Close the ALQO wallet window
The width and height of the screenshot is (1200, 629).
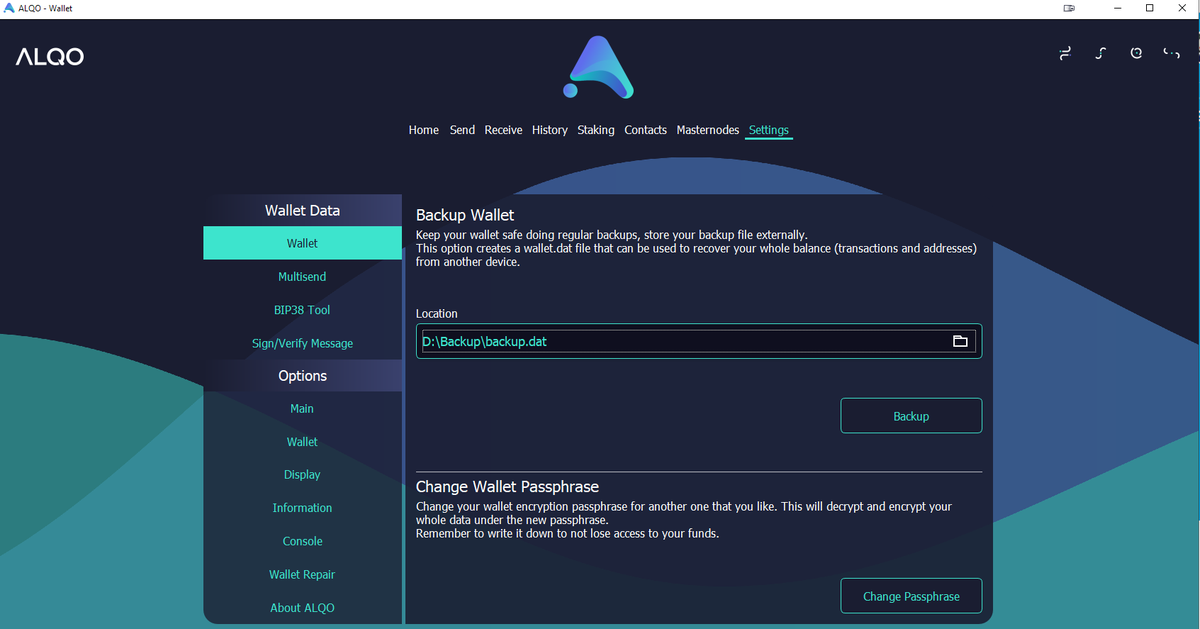pyautogui.click(x=1183, y=8)
